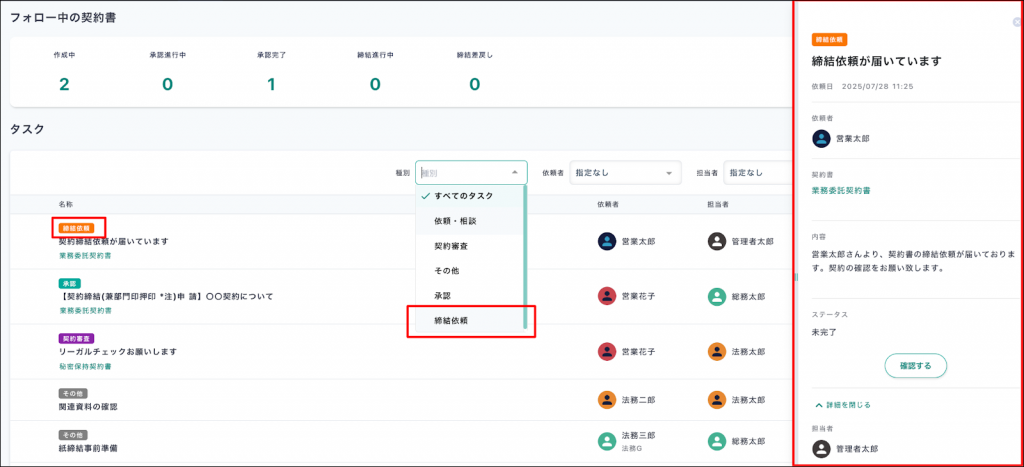The height and width of the screenshot is (467, 1024).
Task: Click the 法務二郎 requester avatar icon
Action: click(x=607, y=400)
